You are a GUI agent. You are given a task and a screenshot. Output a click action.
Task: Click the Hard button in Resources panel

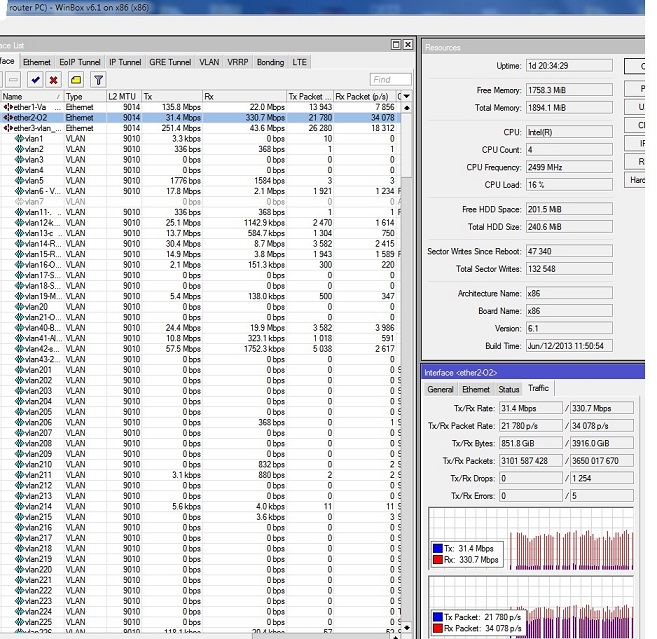635,180
